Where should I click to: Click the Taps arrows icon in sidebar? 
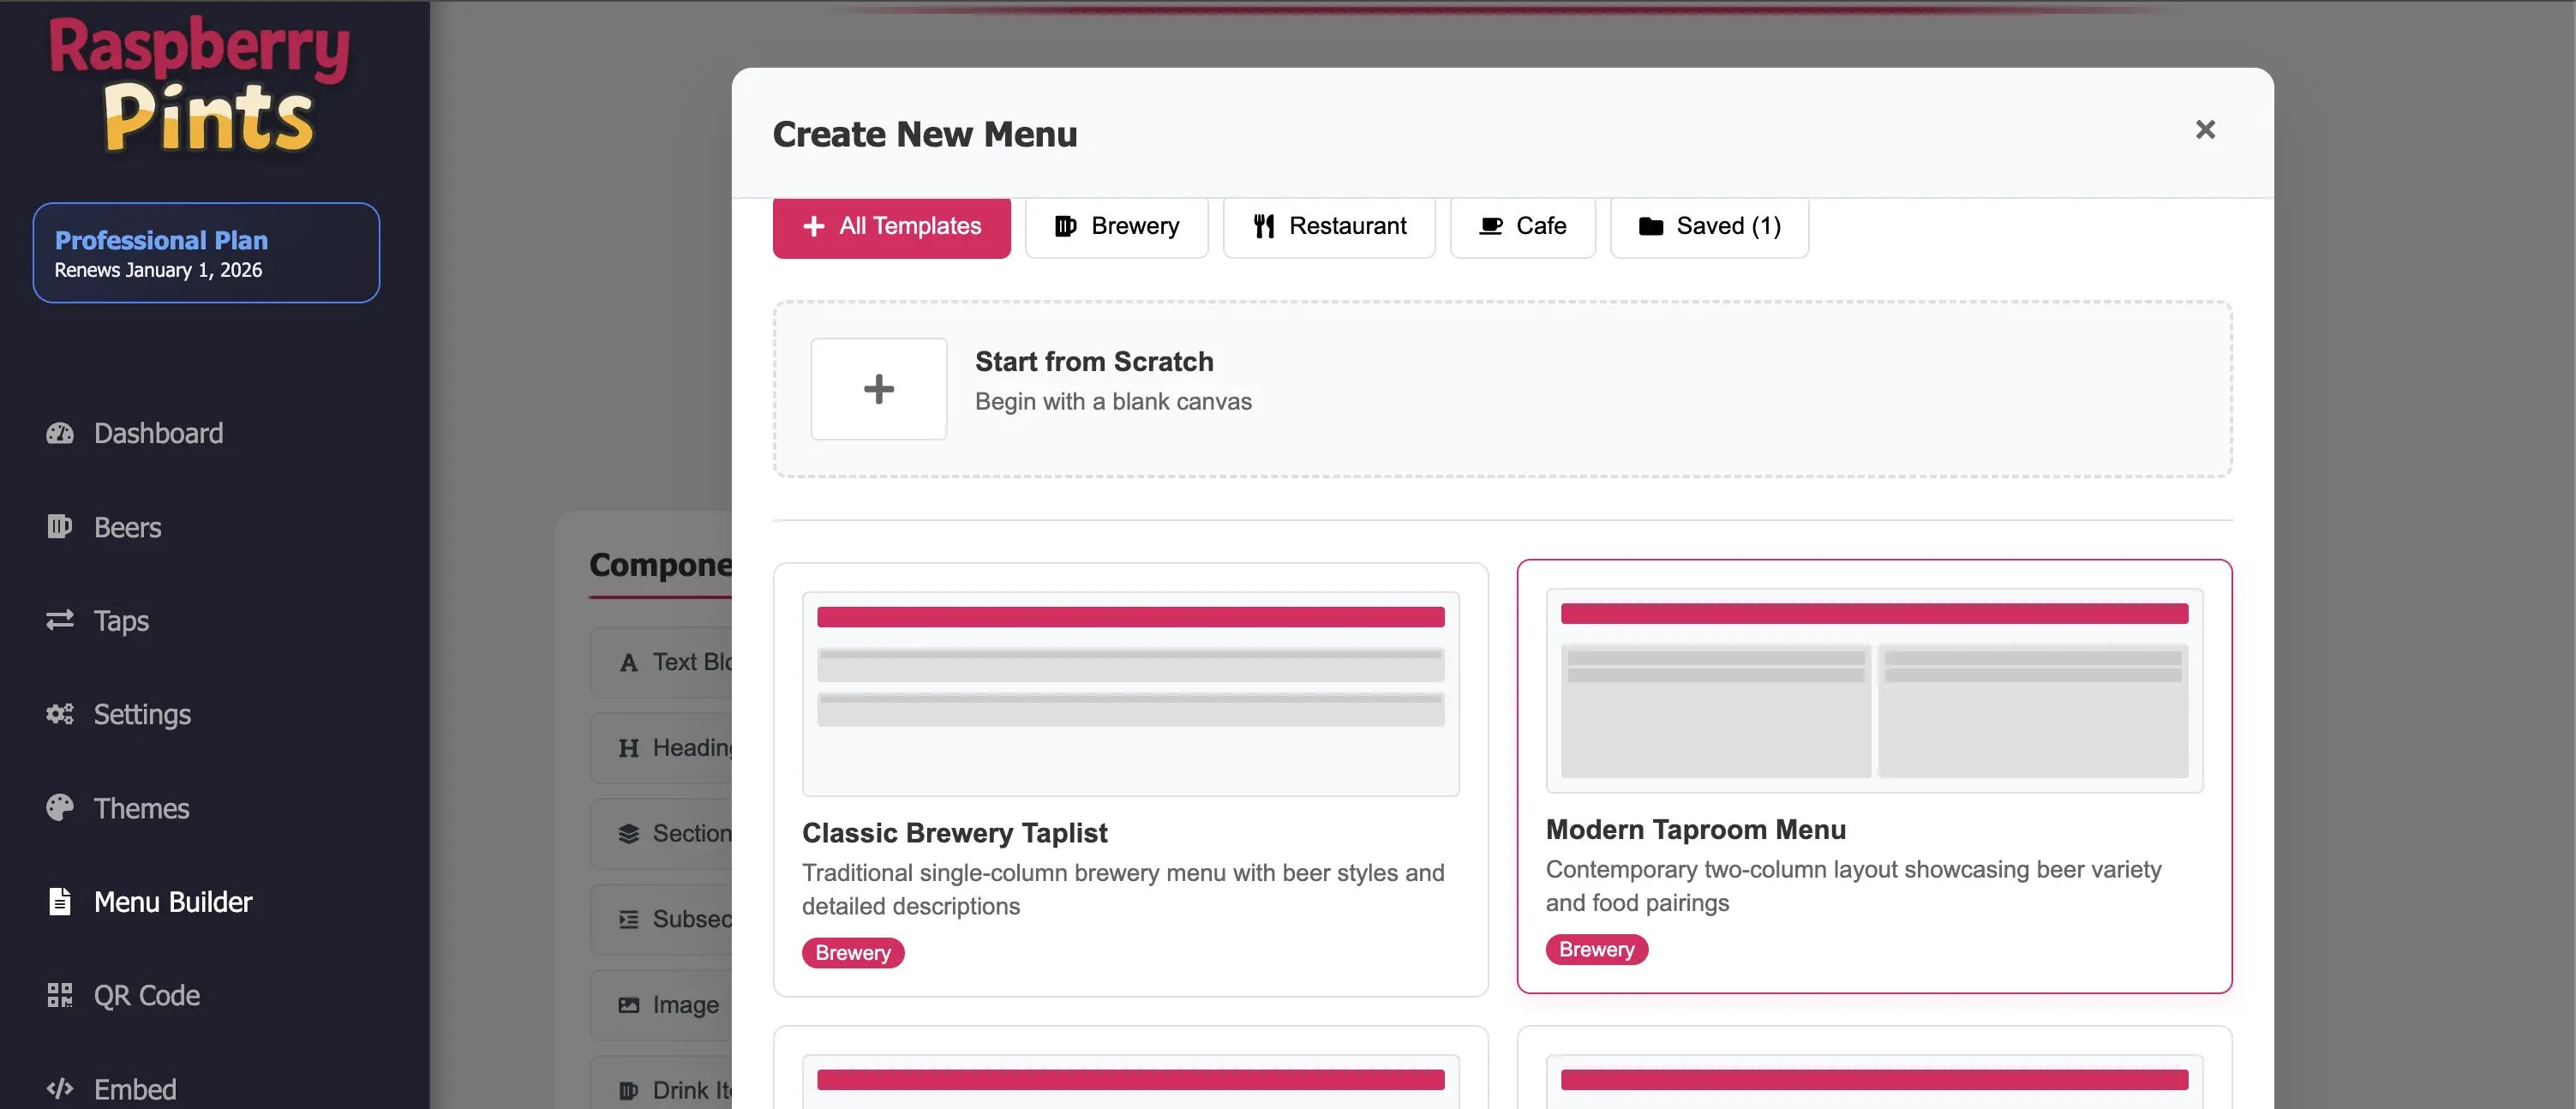click(x=60, y=620)
